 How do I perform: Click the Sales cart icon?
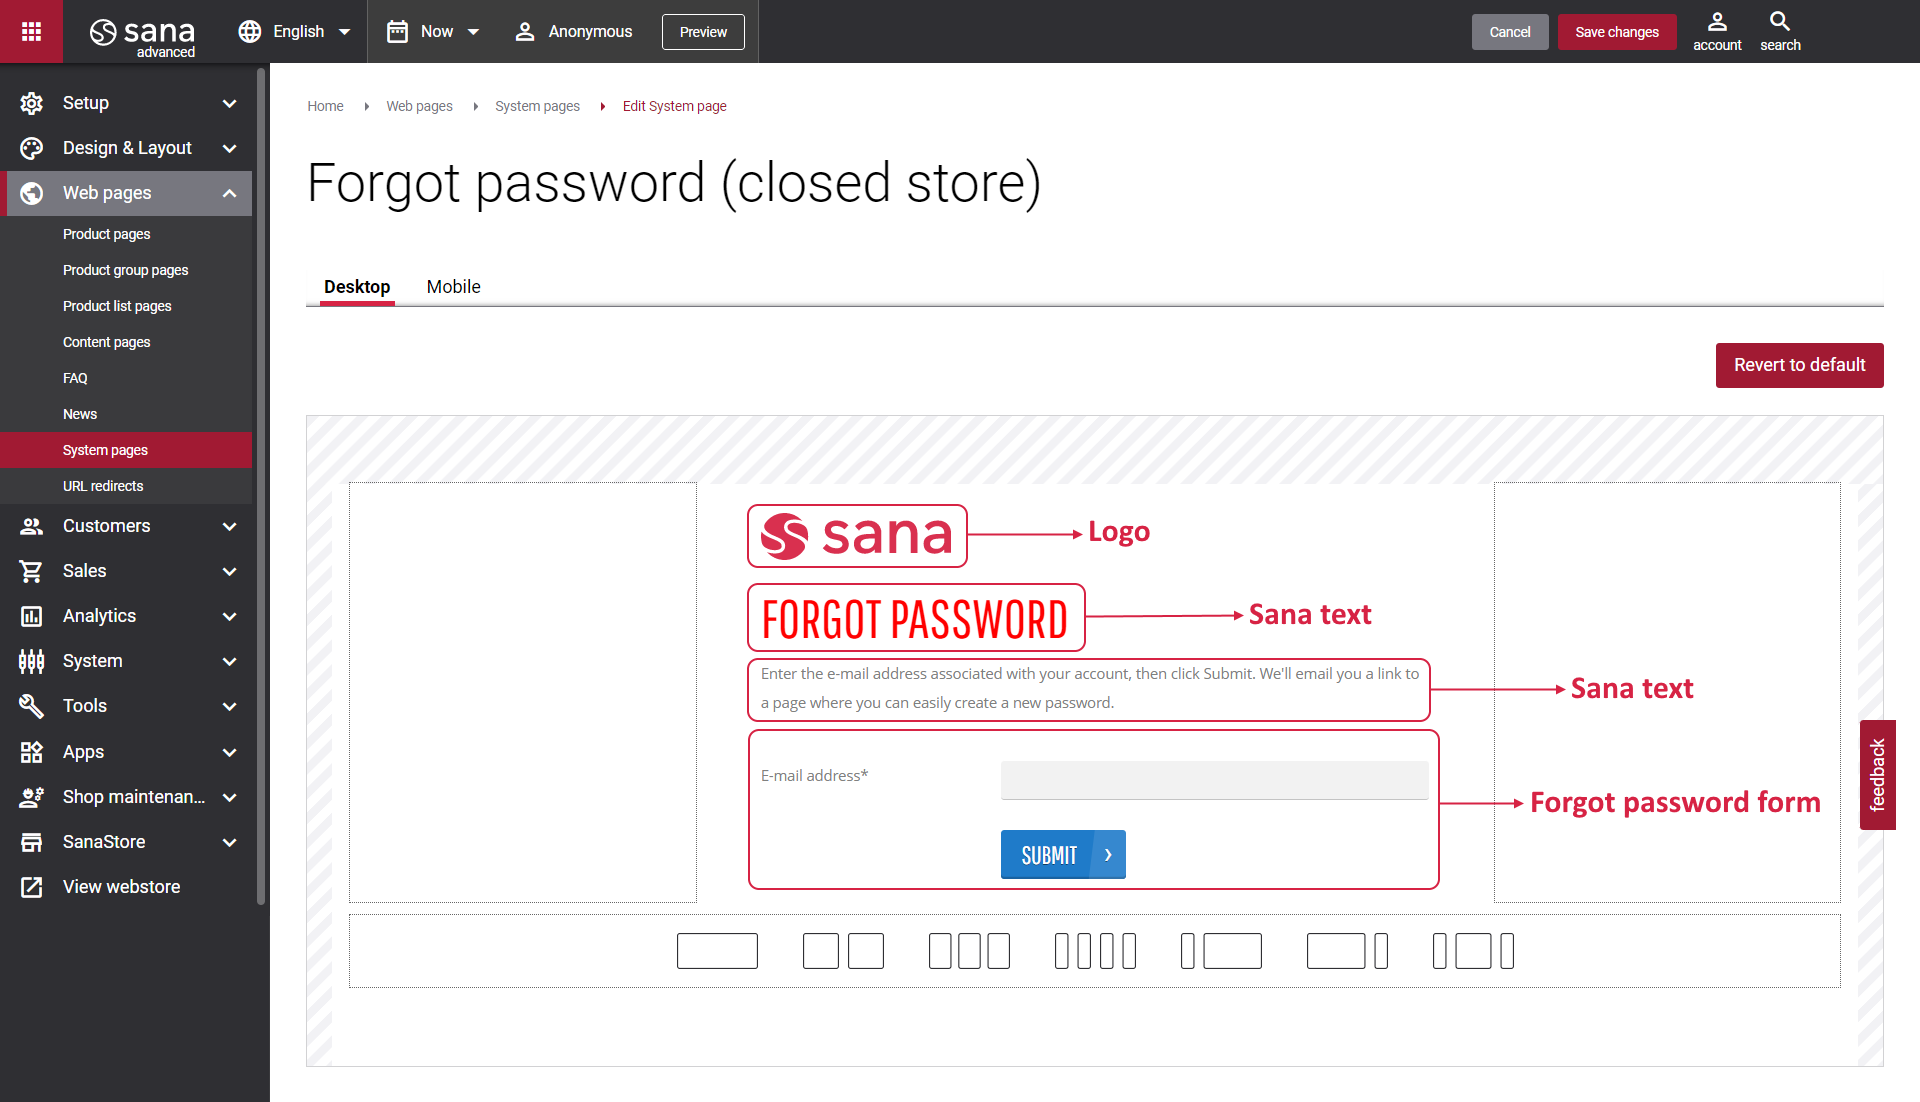pos(32,571)
